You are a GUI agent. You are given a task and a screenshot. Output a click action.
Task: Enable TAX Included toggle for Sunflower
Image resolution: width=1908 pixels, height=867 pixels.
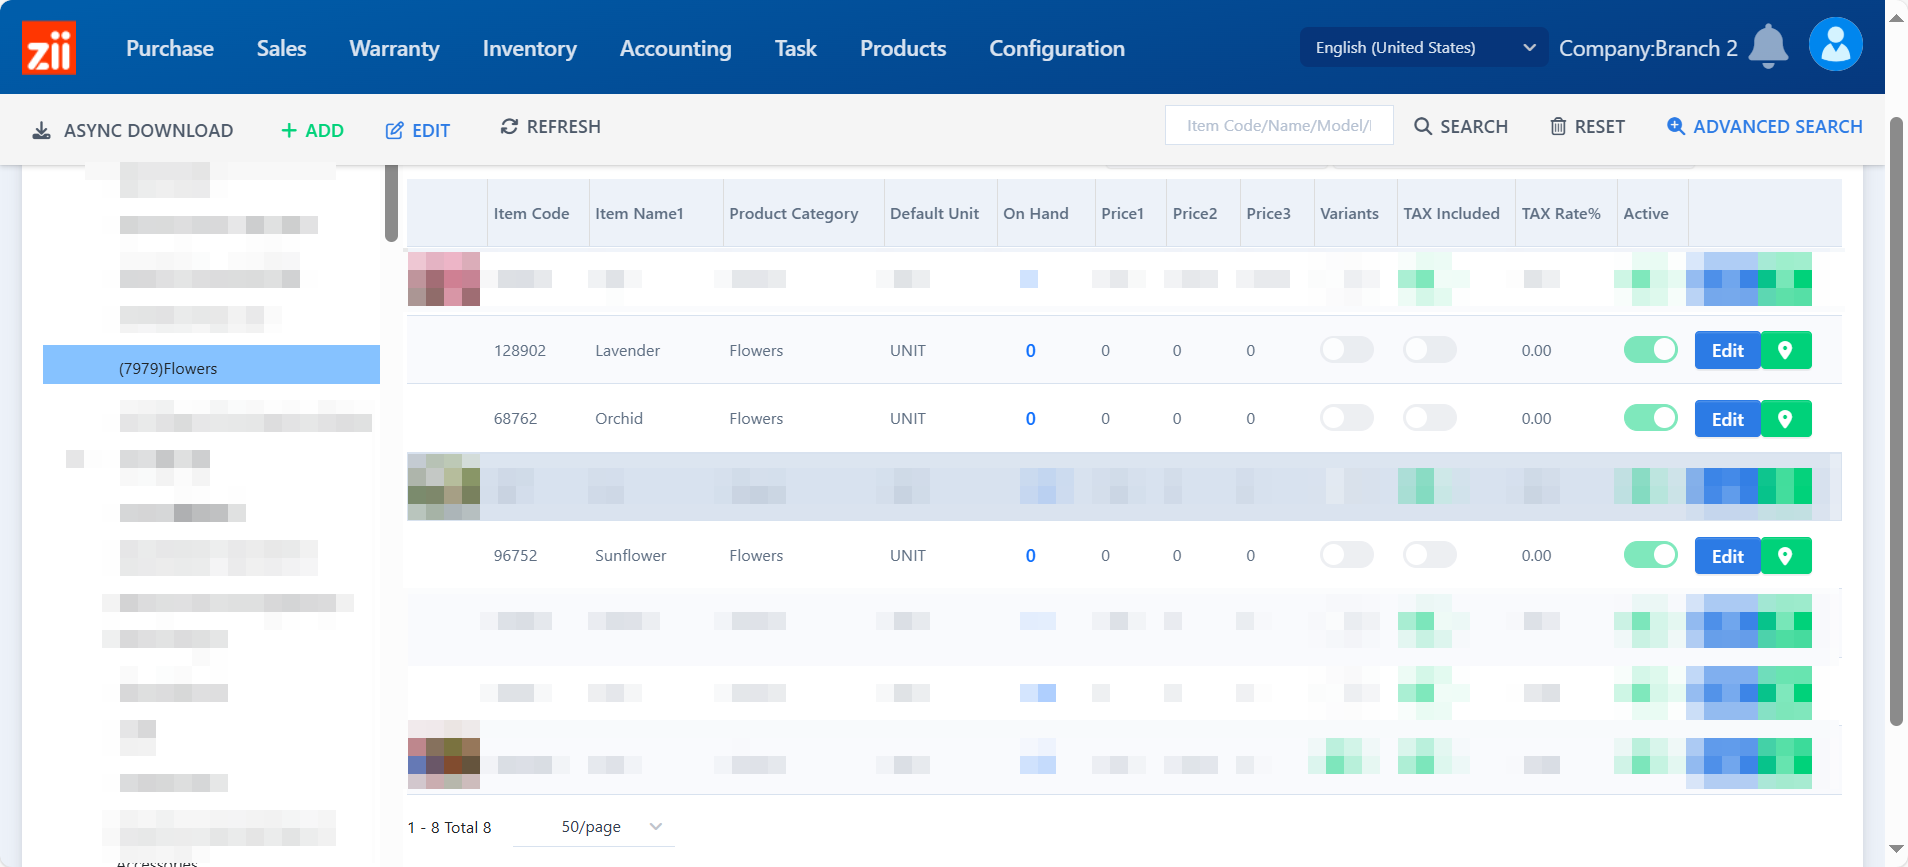tap(1429, 555)
